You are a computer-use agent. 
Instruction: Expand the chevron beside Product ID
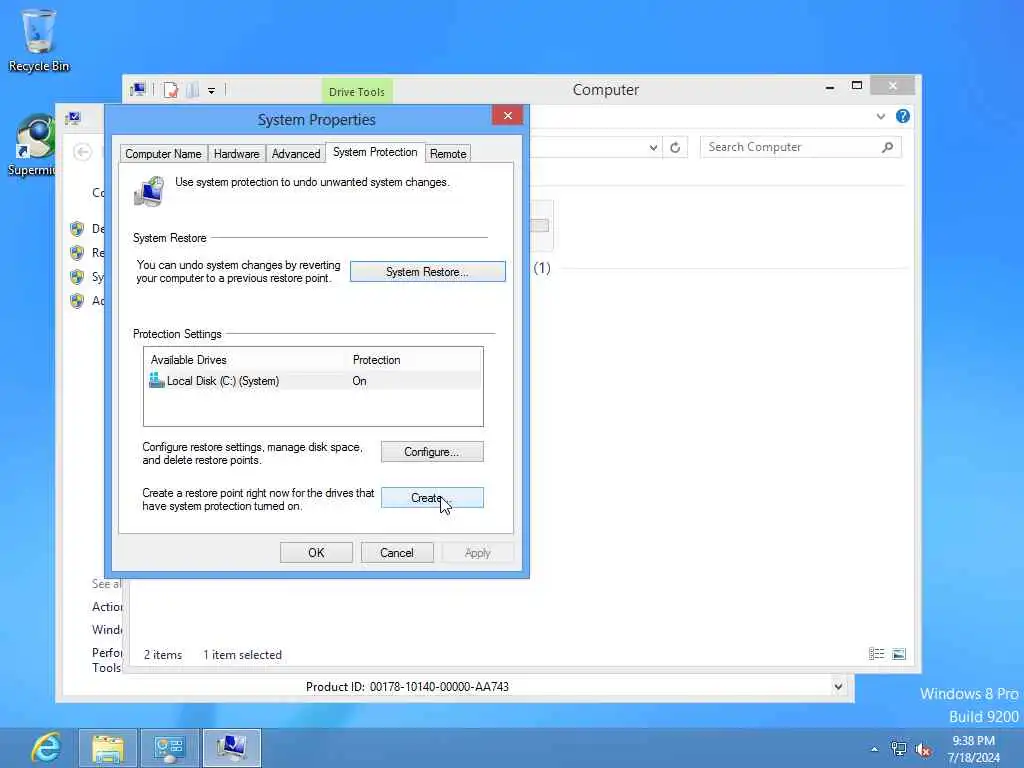click(x=838, y=686)
